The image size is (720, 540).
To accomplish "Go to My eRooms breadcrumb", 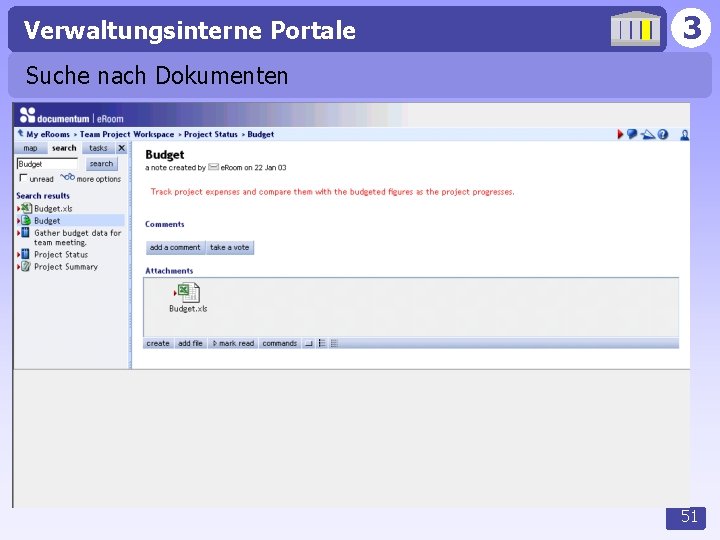I will (x=48, y=134).
